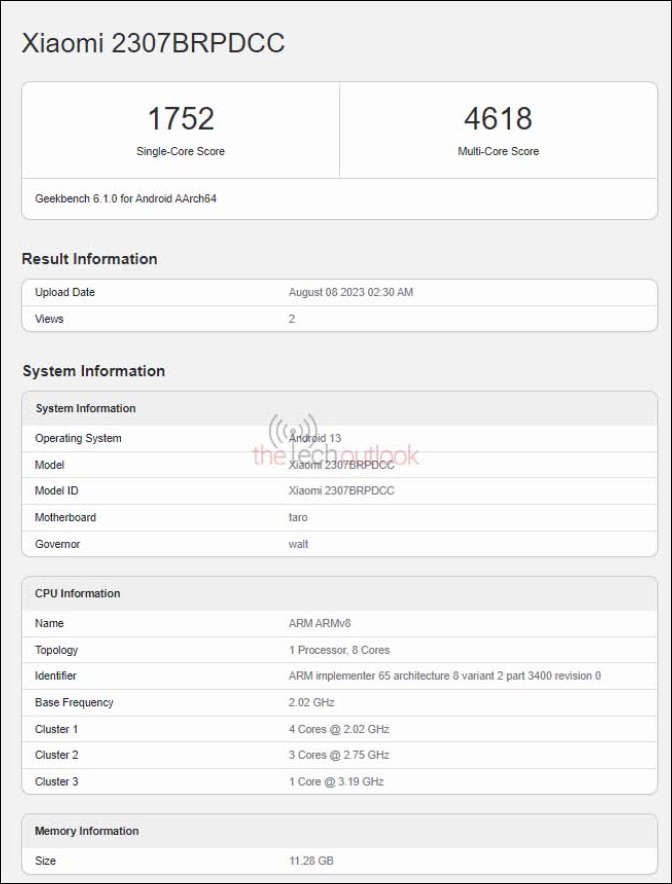Click the 1 Core @ 3.19 GHz value

336,781
